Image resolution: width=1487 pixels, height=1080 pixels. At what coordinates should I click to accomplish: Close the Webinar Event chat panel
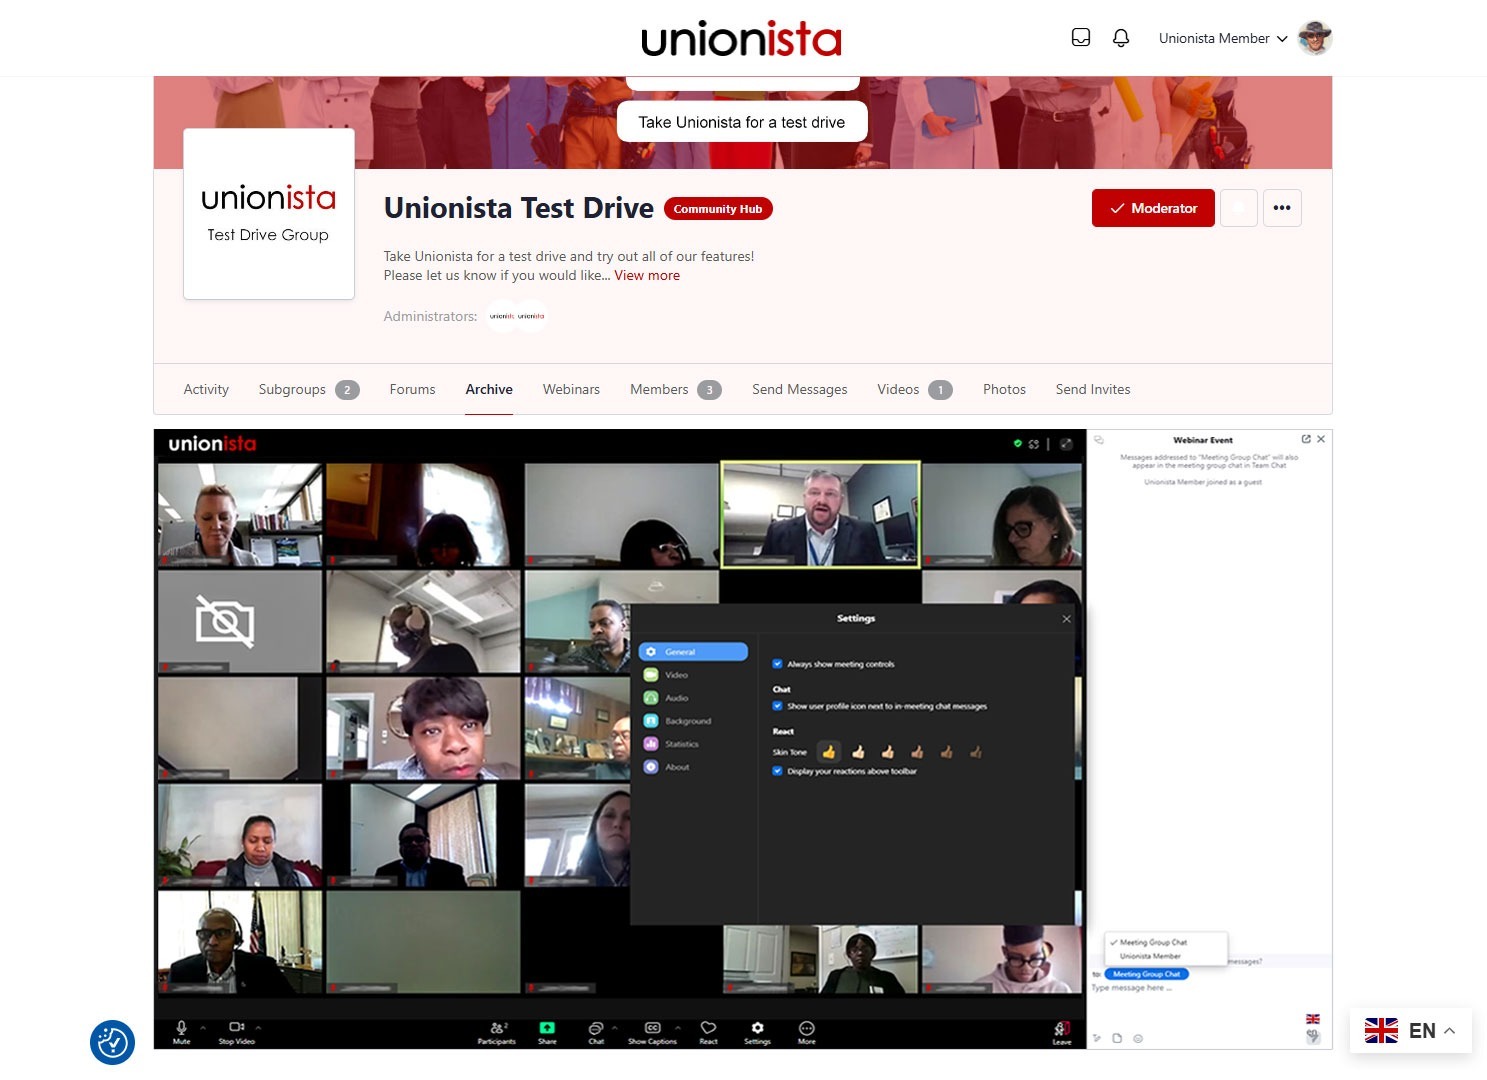point(1321,439)
